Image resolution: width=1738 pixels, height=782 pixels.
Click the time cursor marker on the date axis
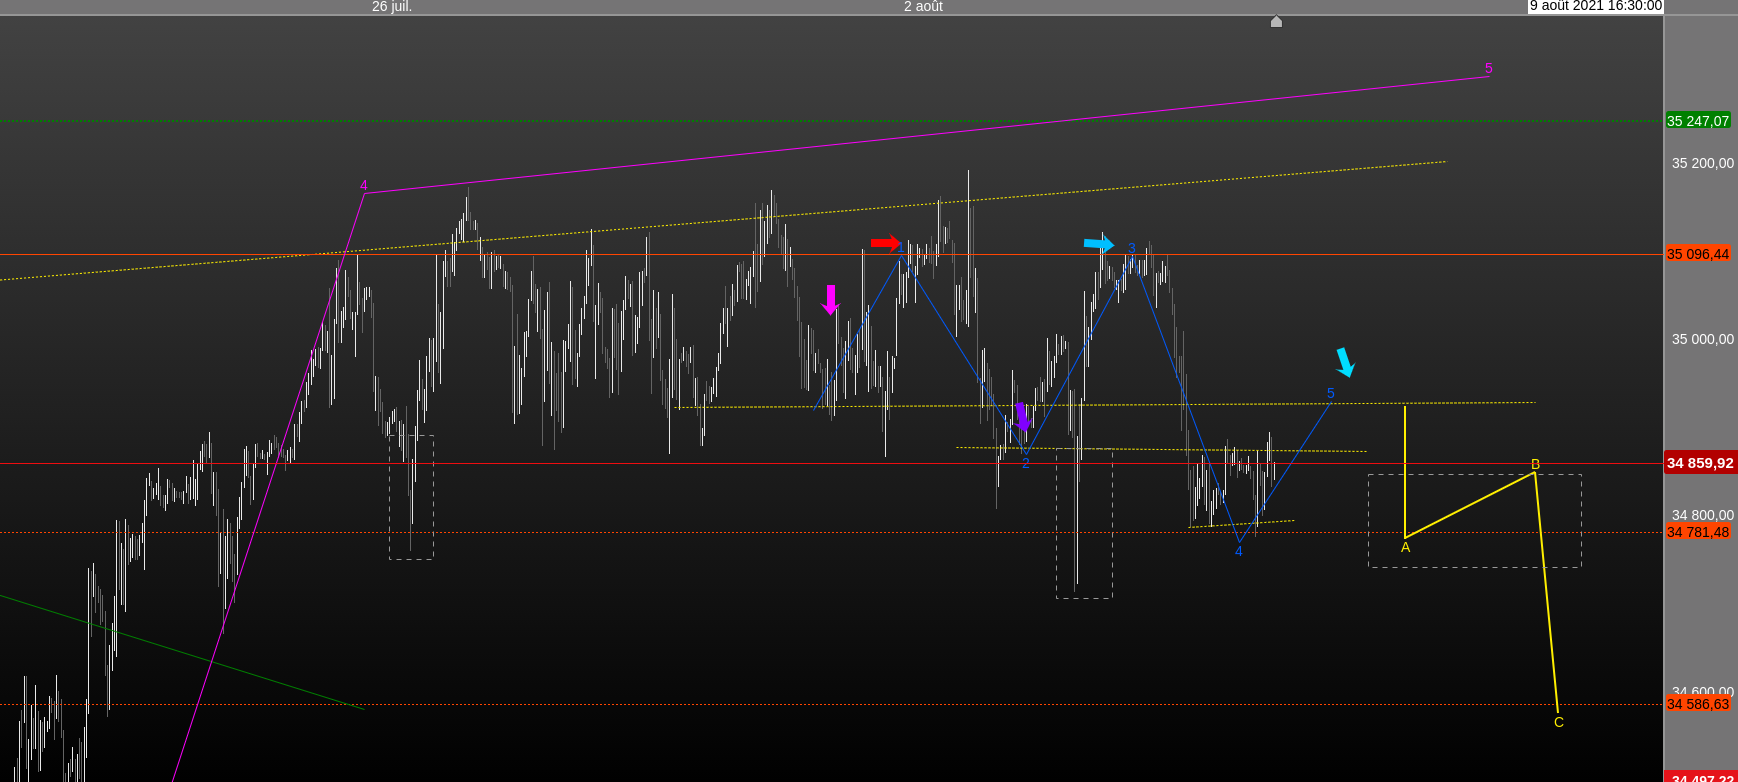[x=1276, y=21]
